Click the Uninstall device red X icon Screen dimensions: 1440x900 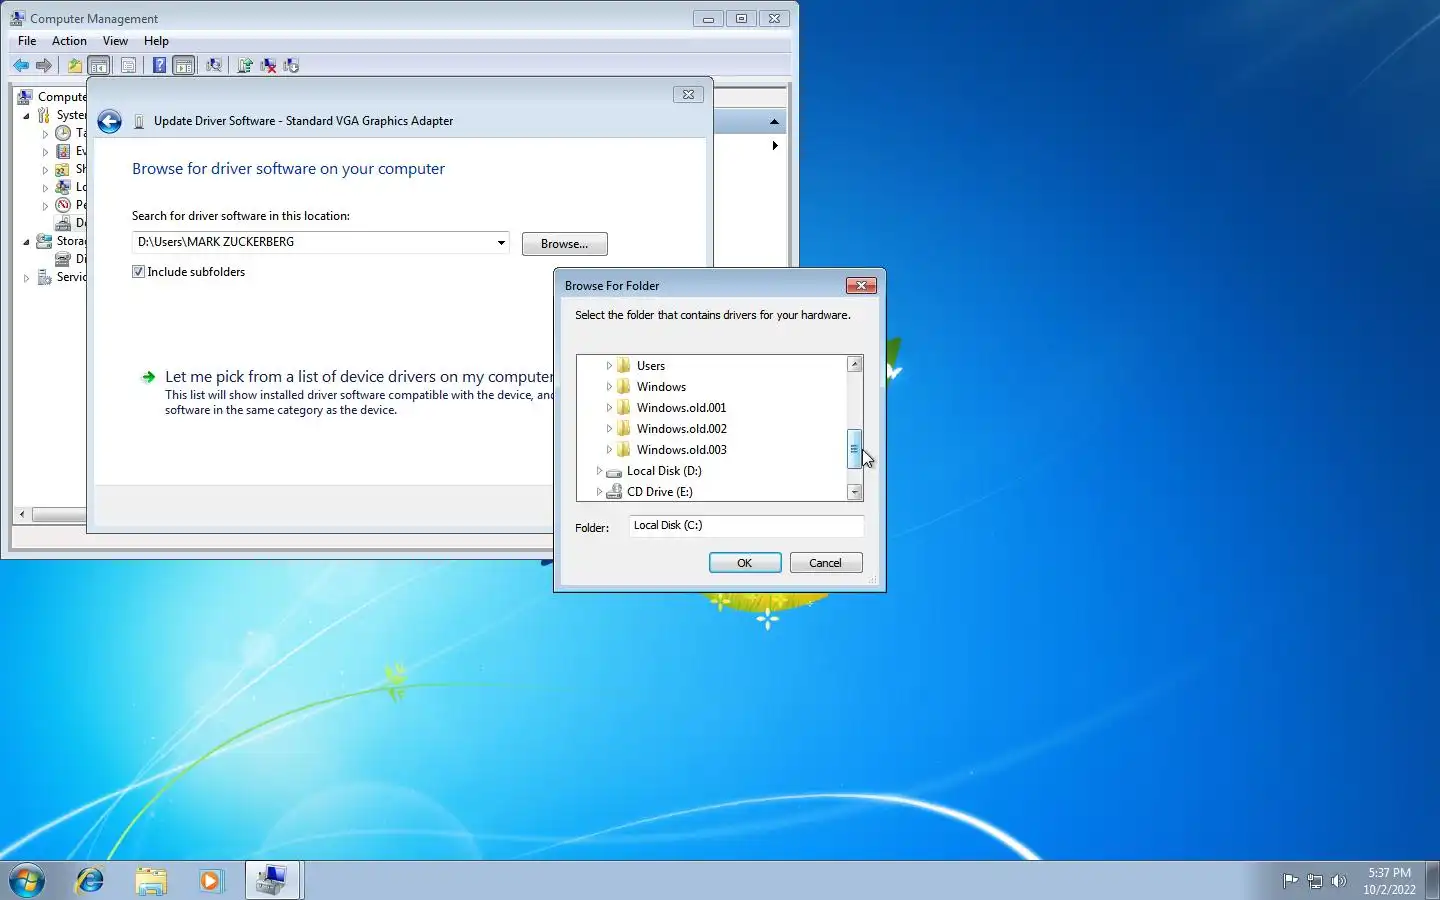268,65
